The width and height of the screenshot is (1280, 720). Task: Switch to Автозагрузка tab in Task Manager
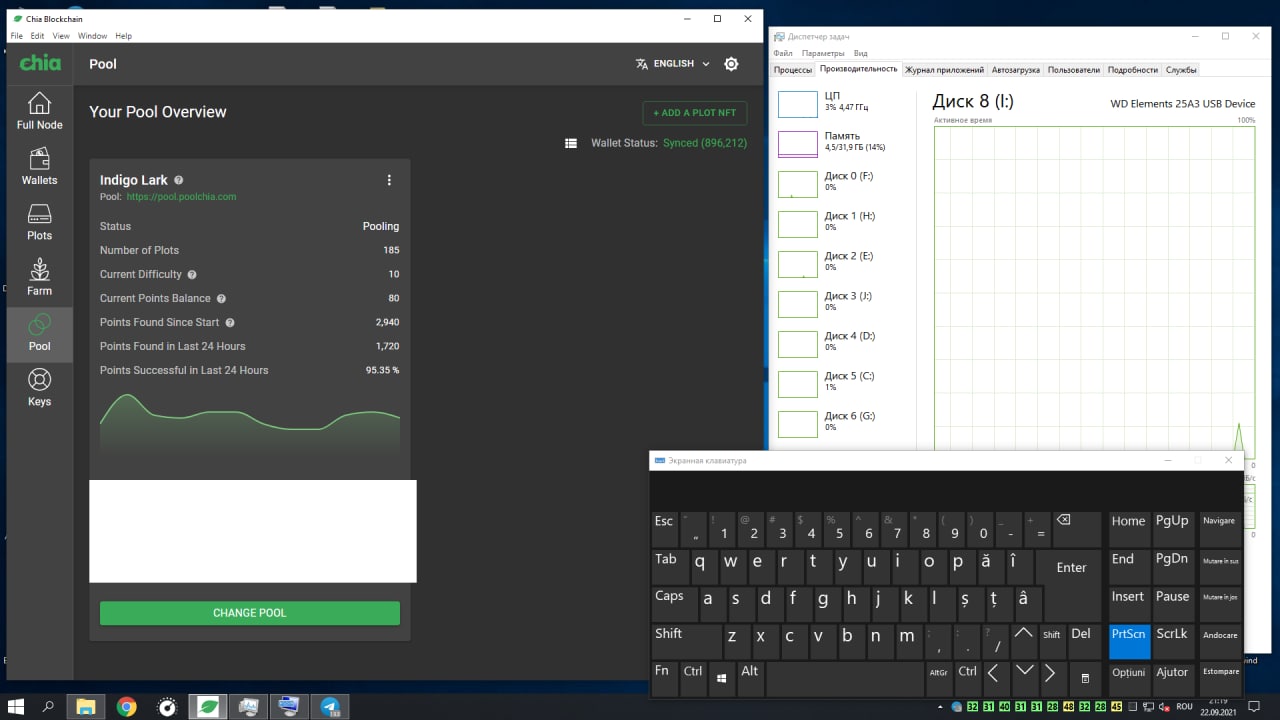(x=1016, y=70)
